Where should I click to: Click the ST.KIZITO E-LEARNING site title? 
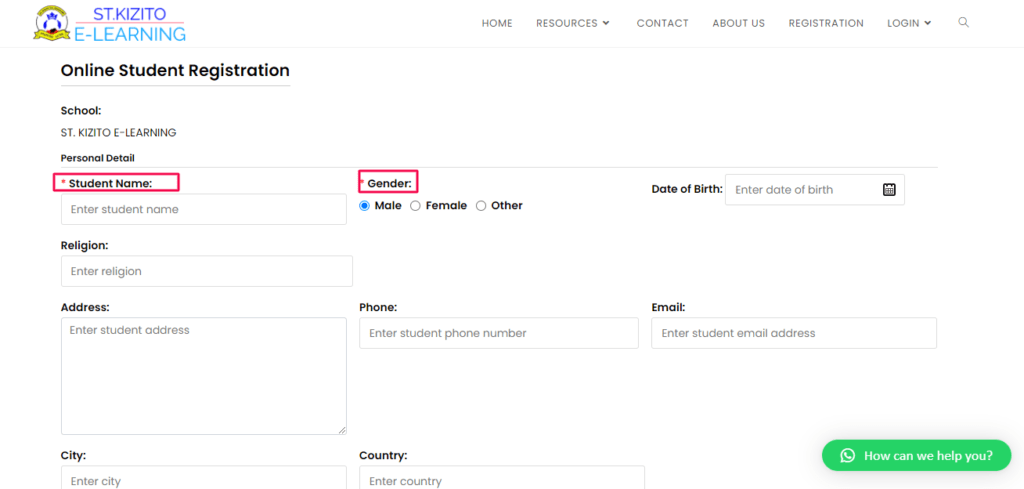point(130,24)
